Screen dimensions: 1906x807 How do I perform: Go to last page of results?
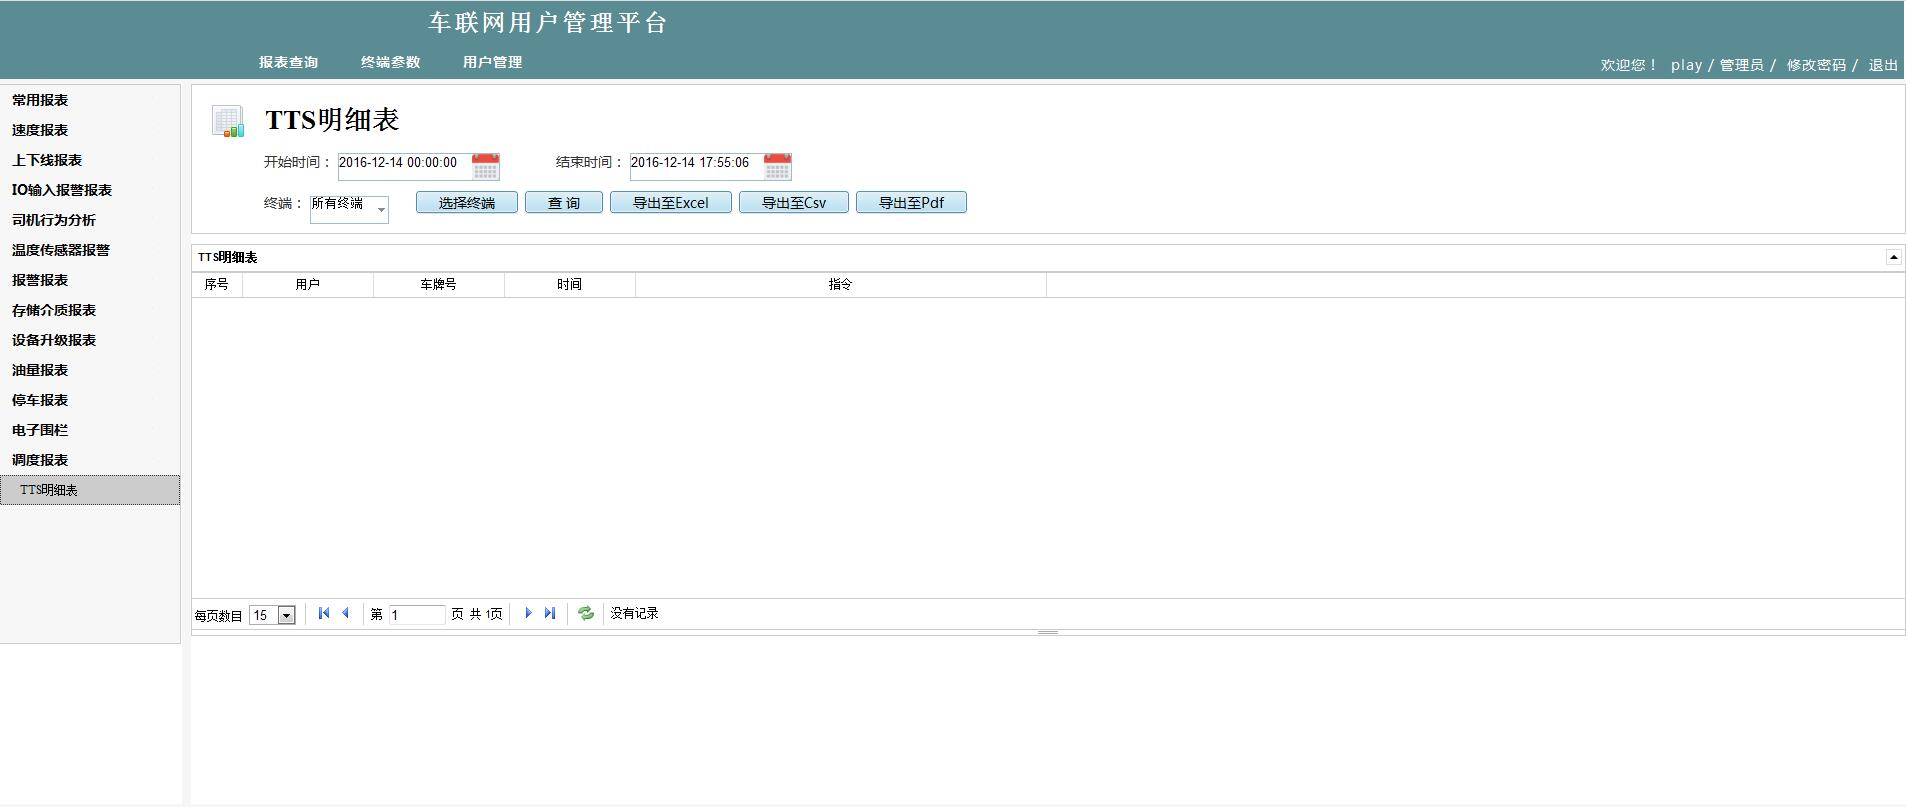click(x=550, y=613)
